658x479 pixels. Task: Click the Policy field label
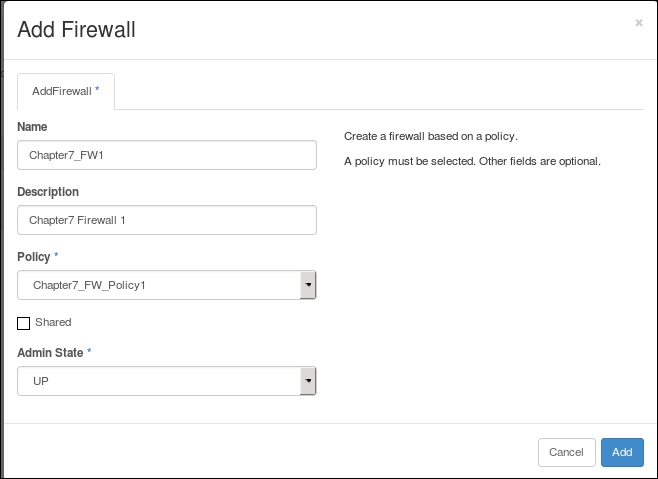click(34, 257)
